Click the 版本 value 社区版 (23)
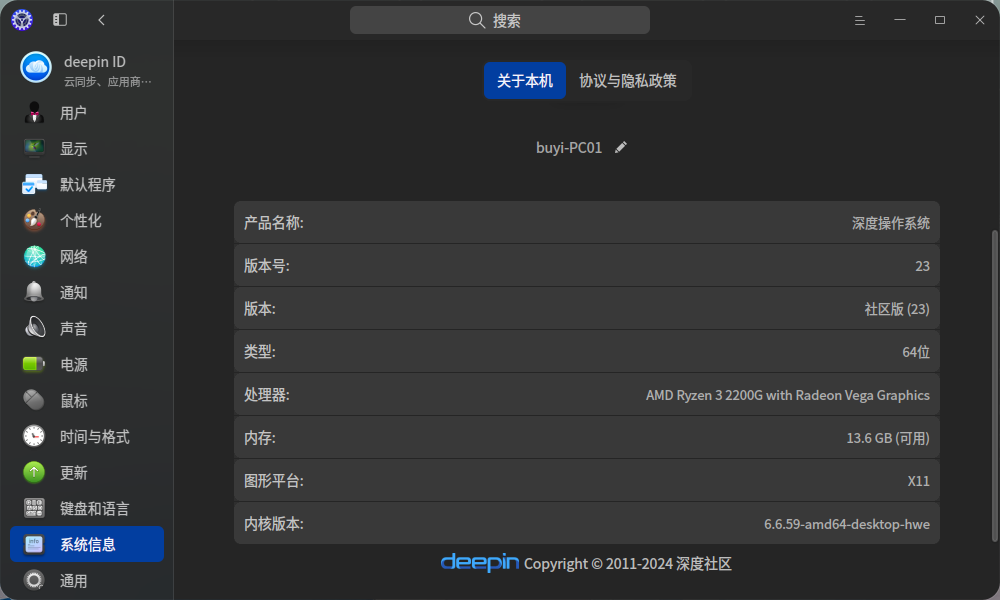The height and width of the screenshot is (600, 1000). (897, 309)
